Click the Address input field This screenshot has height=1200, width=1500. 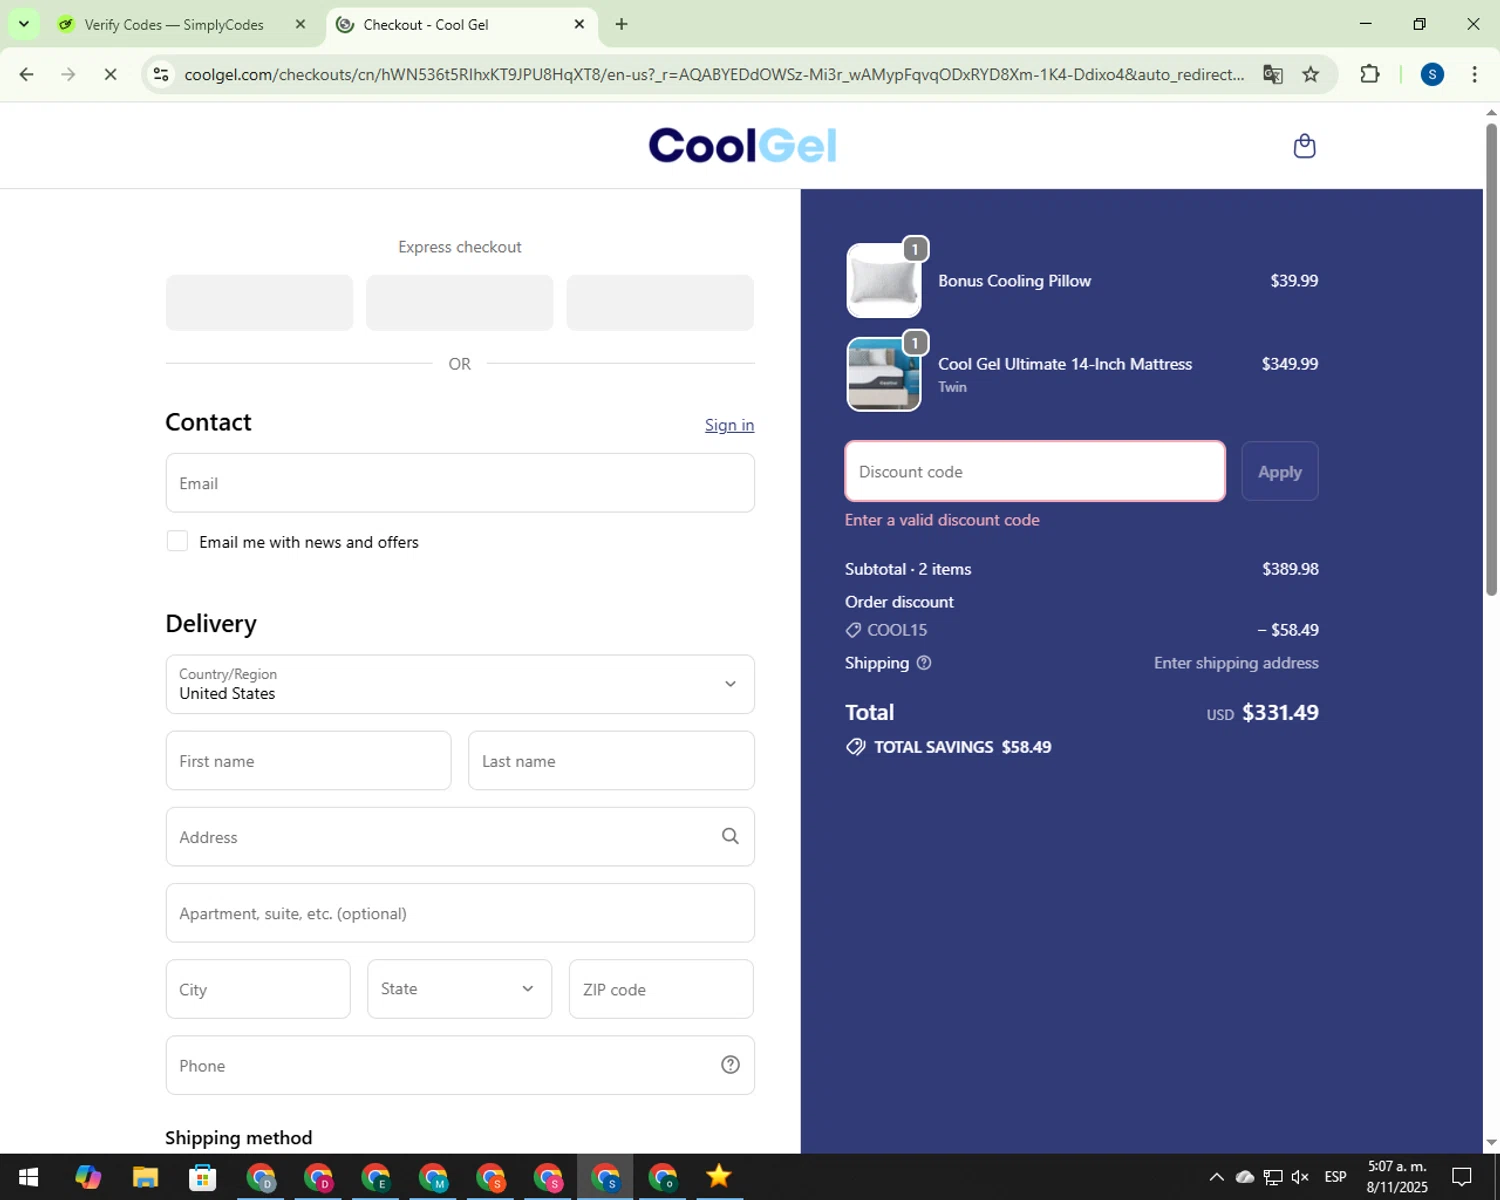click(x=460, y=837)
